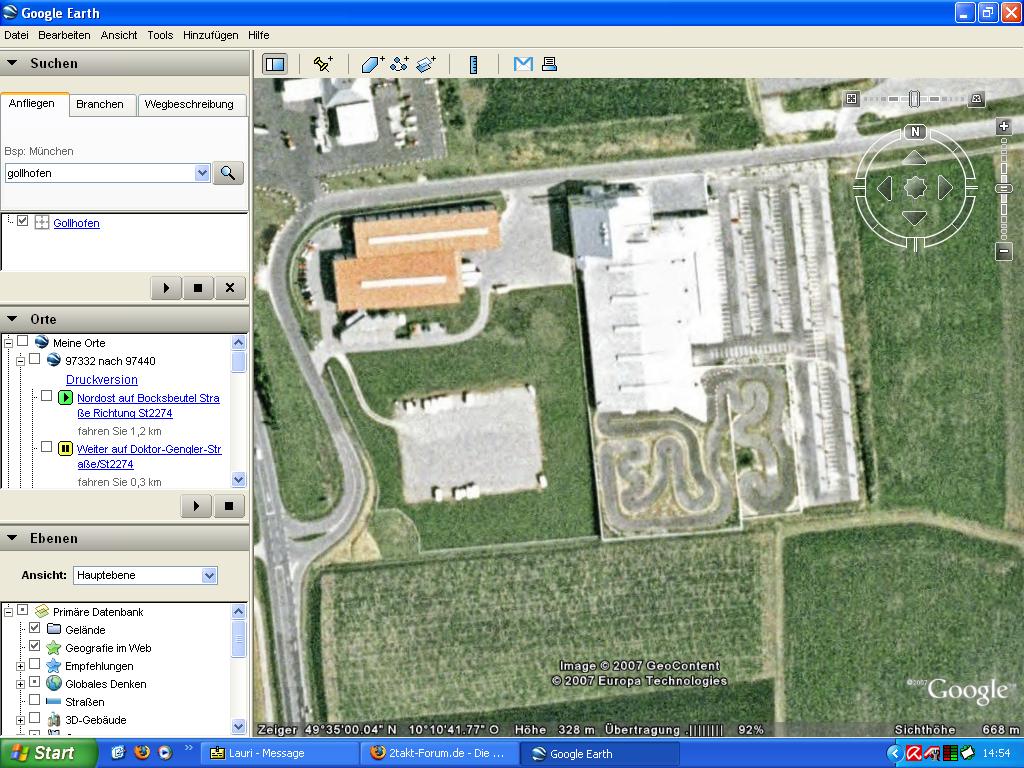Print the current map view
1024x768 pixels.
point(549,64)
